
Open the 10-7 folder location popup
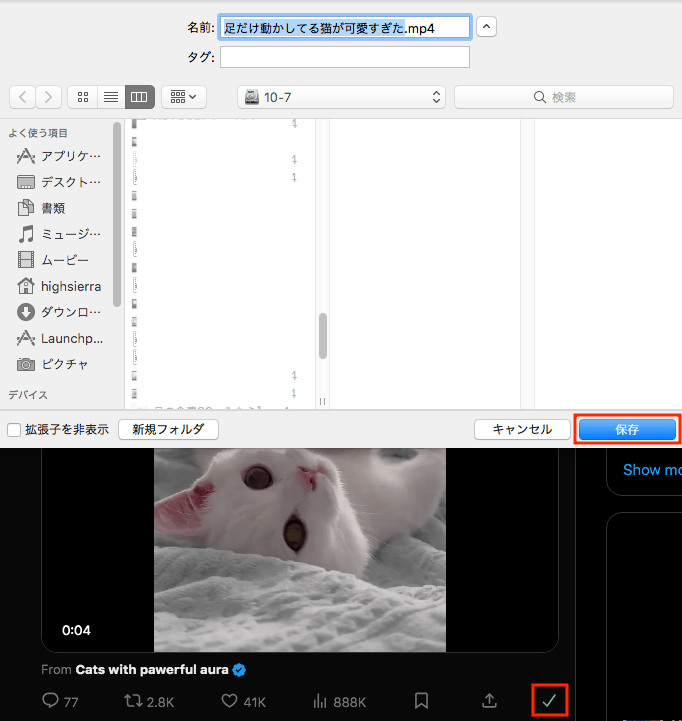341,97
